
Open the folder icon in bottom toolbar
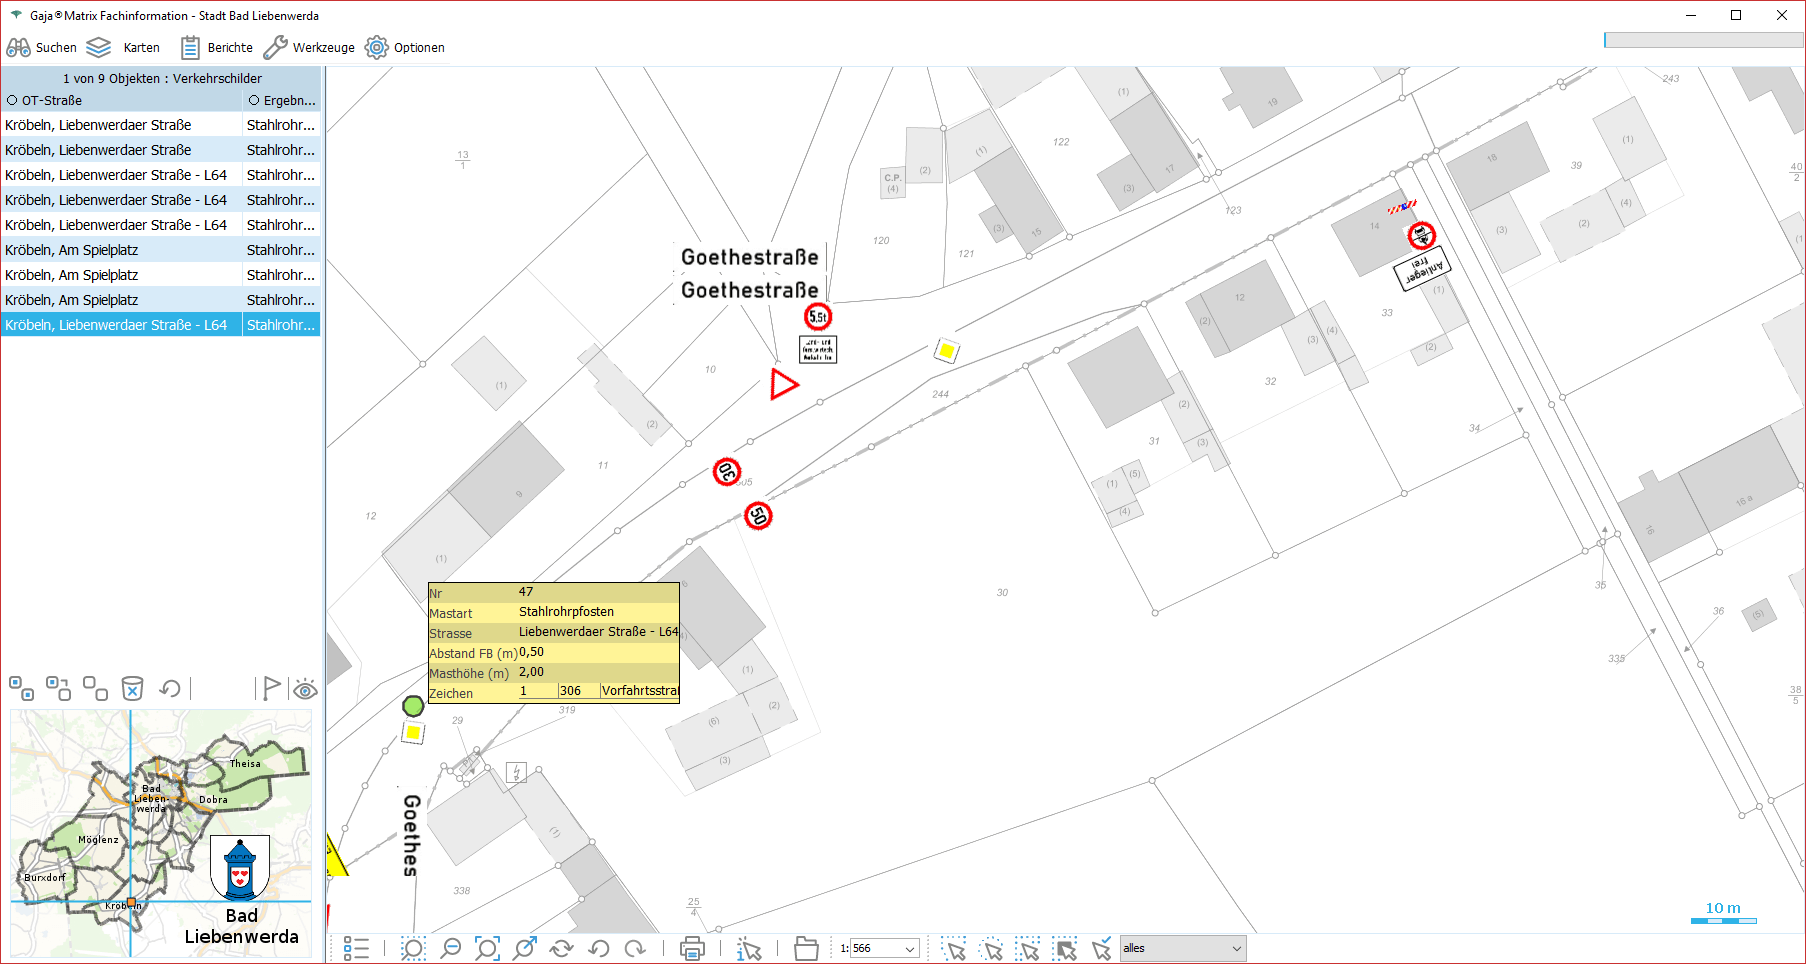[x=806, y=948]
